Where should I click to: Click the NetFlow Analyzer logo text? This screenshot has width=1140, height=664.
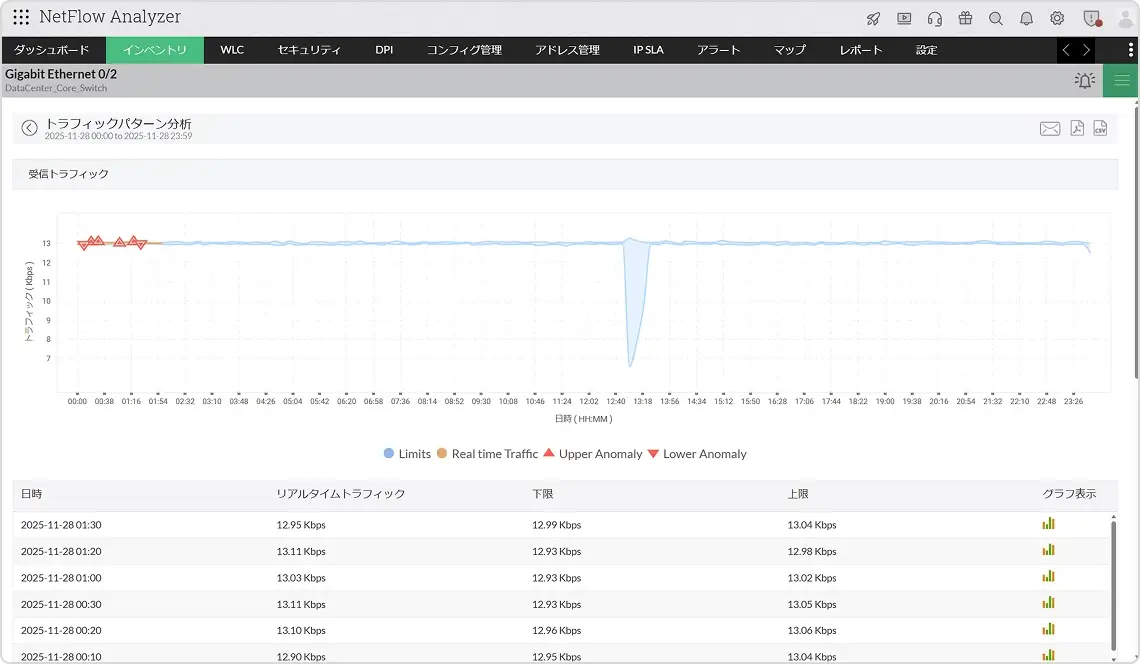[x=110, y=17]
